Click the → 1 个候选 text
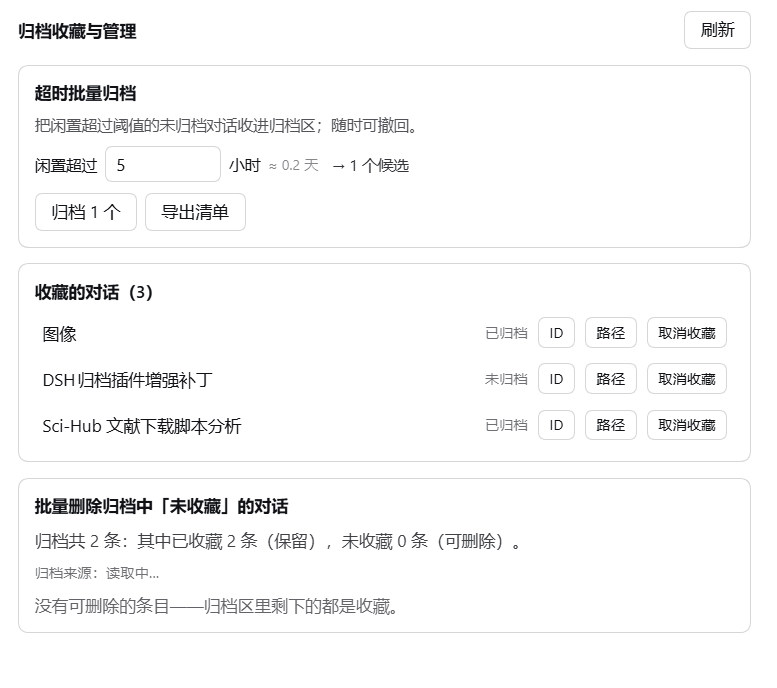 click(371, 166)
